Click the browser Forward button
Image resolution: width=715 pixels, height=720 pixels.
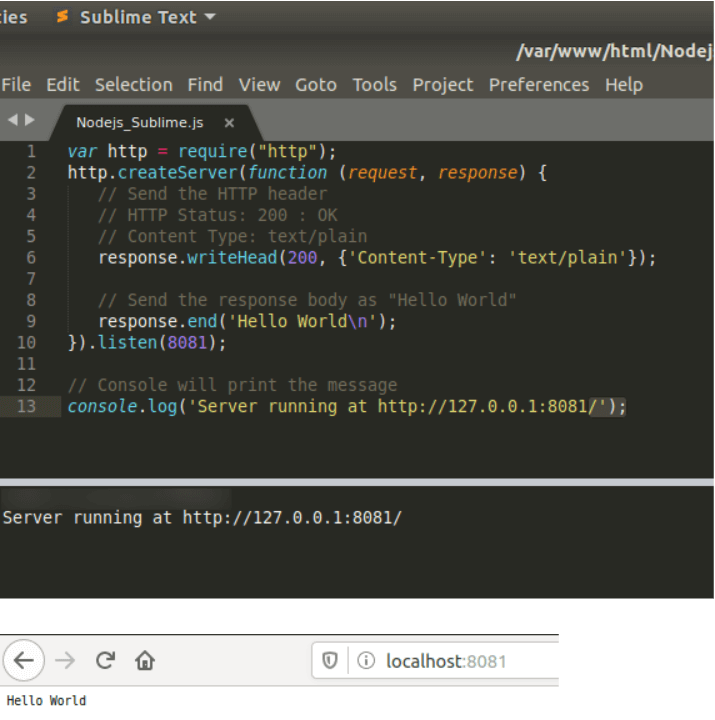(x=65, y=661)
